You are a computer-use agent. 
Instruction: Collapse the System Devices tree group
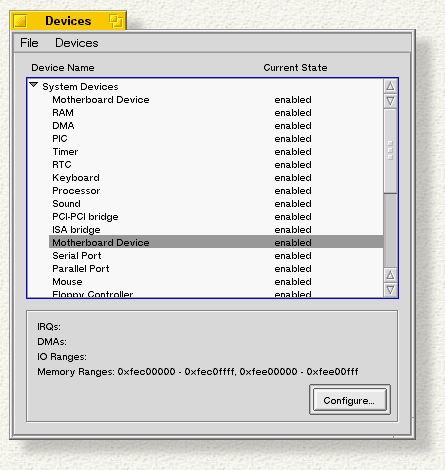tap(34, 85)
